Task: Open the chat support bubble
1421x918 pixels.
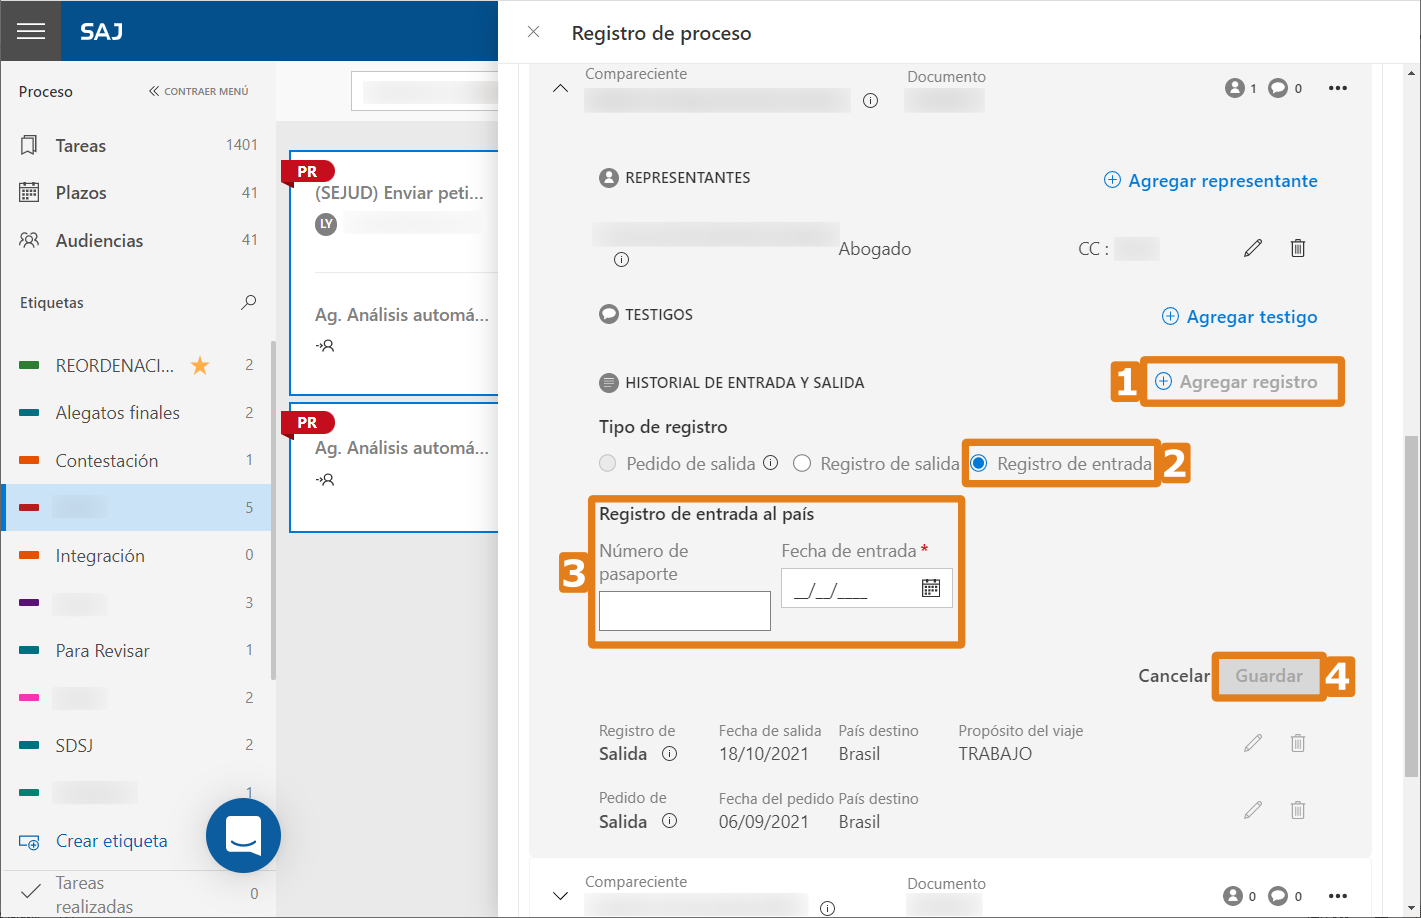Action: (x=243, y=835)
